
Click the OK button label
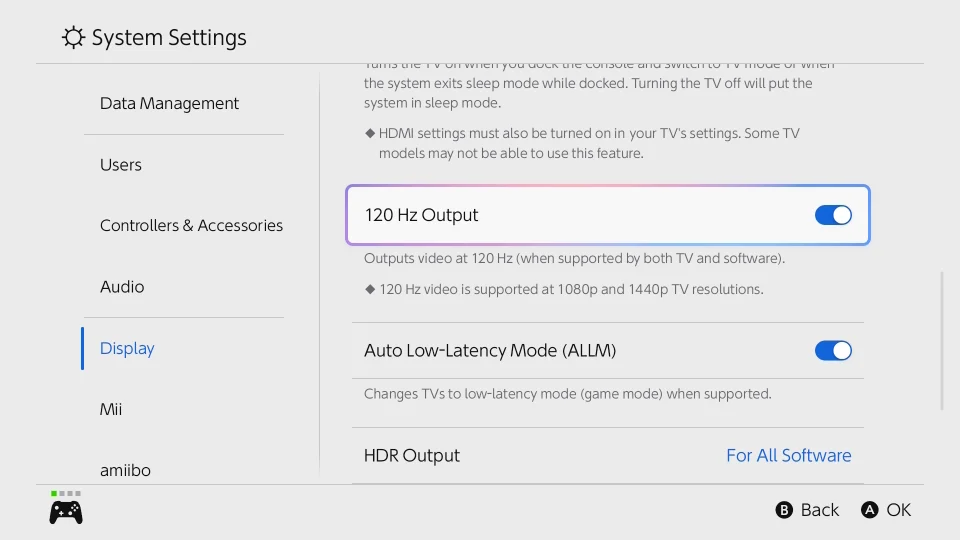click(x=898, y=510)
